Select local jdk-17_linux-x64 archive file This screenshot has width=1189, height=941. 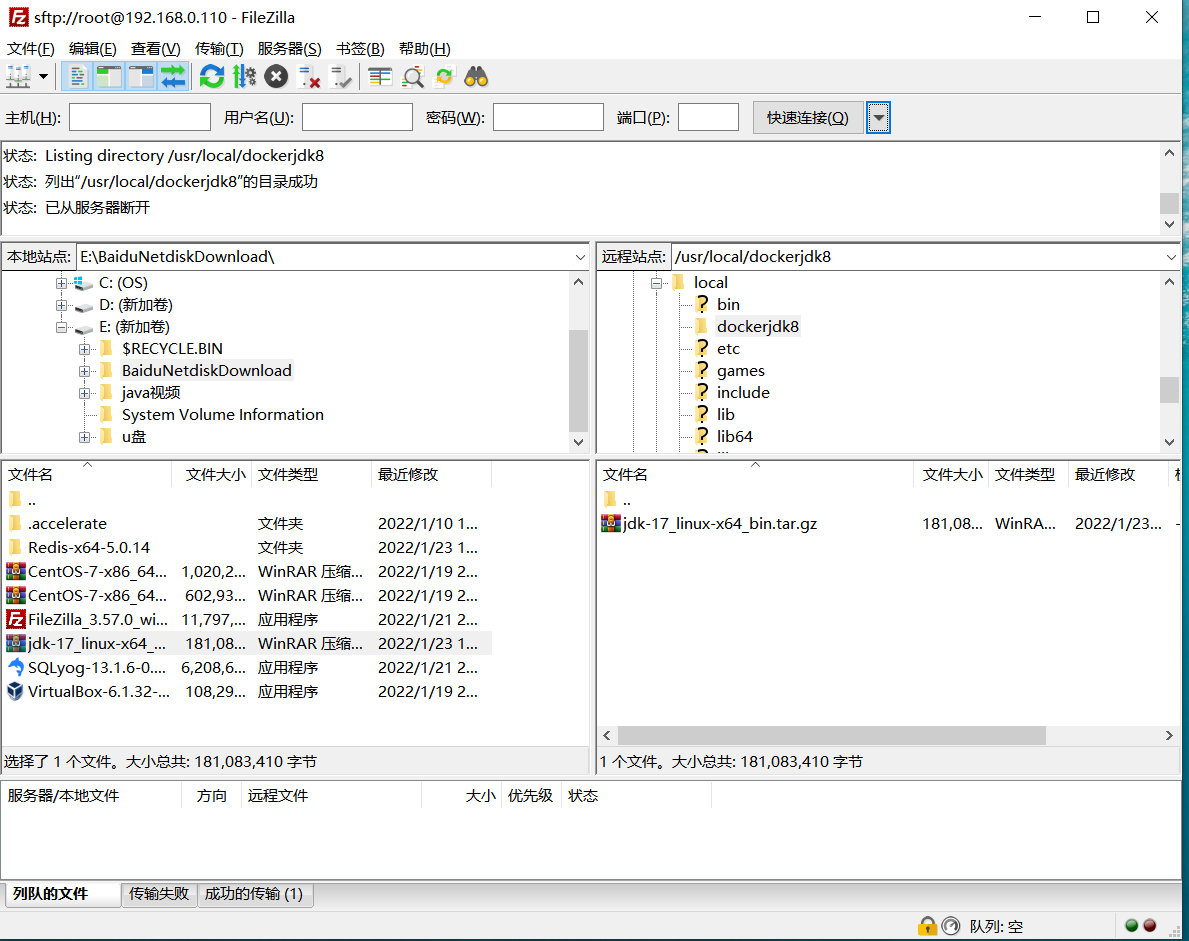[x=248, y=644]
